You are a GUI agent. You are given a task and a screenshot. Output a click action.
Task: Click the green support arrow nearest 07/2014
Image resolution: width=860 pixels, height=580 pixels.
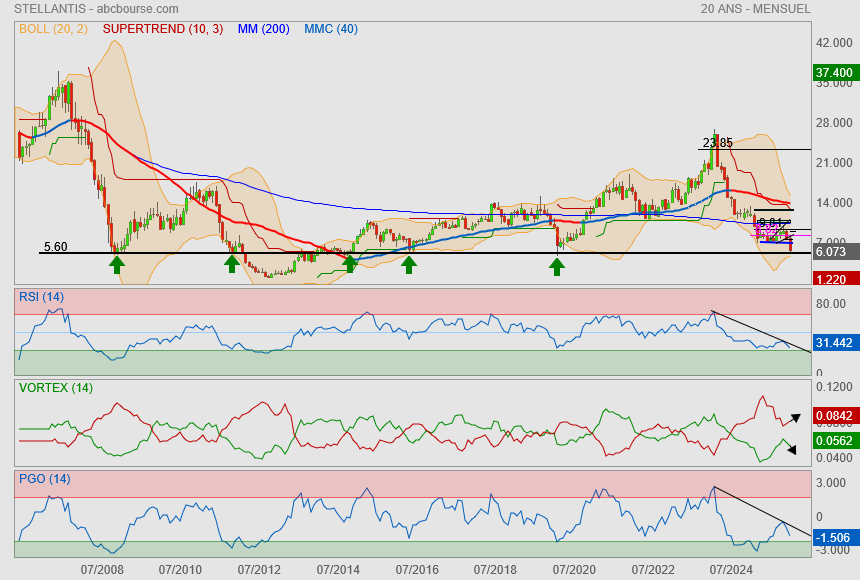(349, 264)
